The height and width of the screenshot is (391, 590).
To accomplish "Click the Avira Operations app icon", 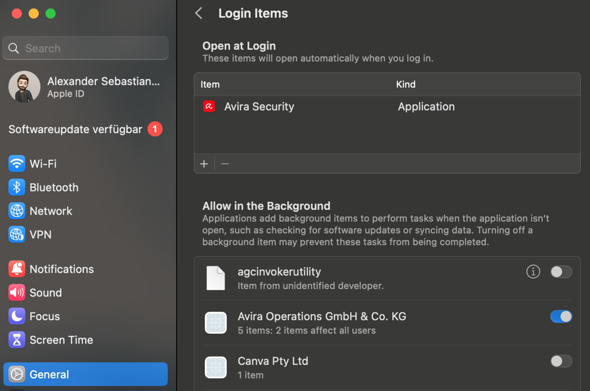I will pos(216,323).
